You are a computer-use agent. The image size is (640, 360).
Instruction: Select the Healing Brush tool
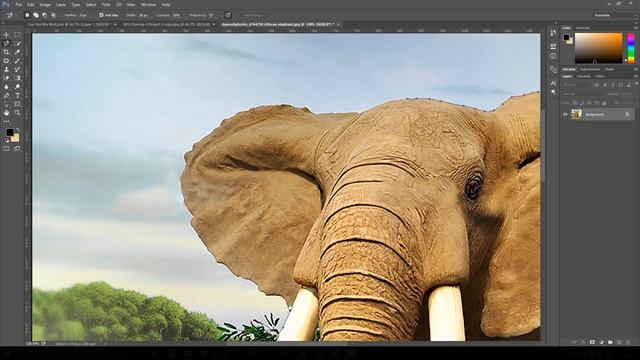click(x=6, y=61)
